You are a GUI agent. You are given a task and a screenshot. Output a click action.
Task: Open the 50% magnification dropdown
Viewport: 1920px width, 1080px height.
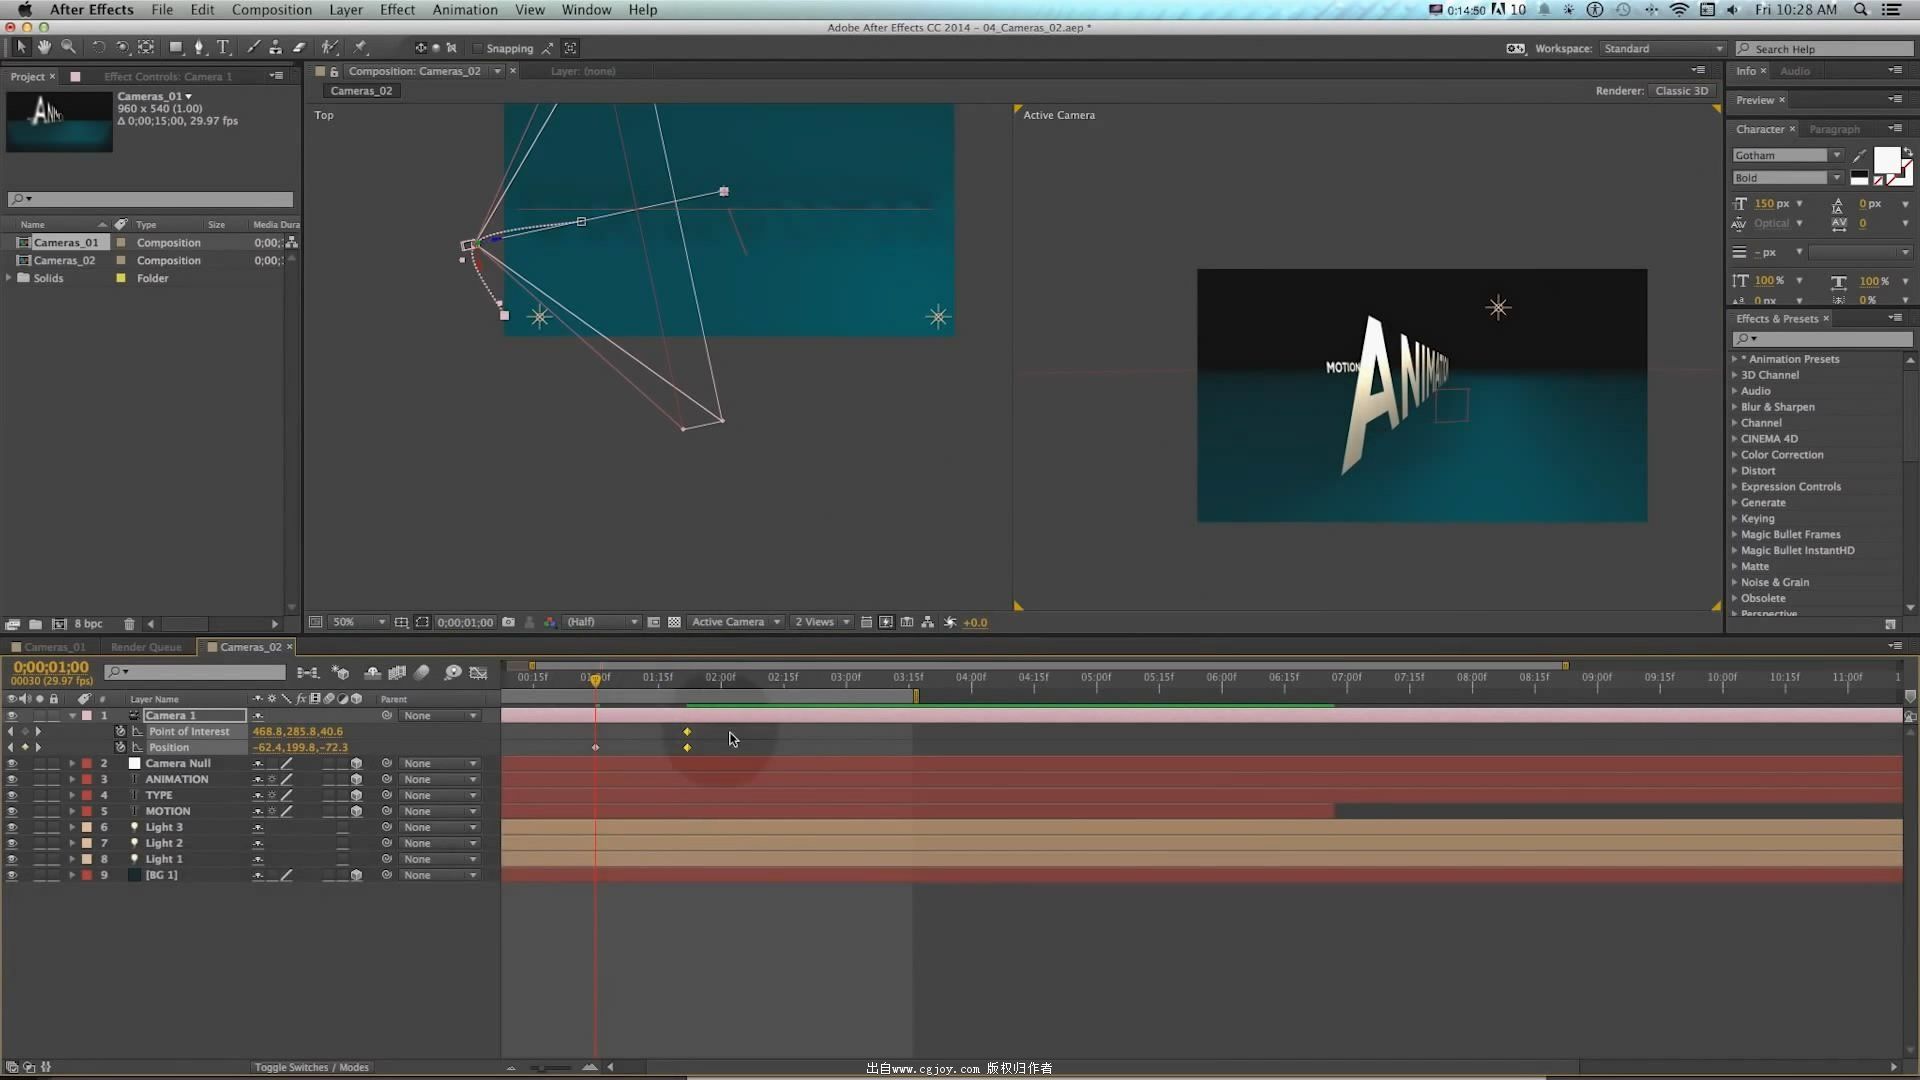[358, 622]
